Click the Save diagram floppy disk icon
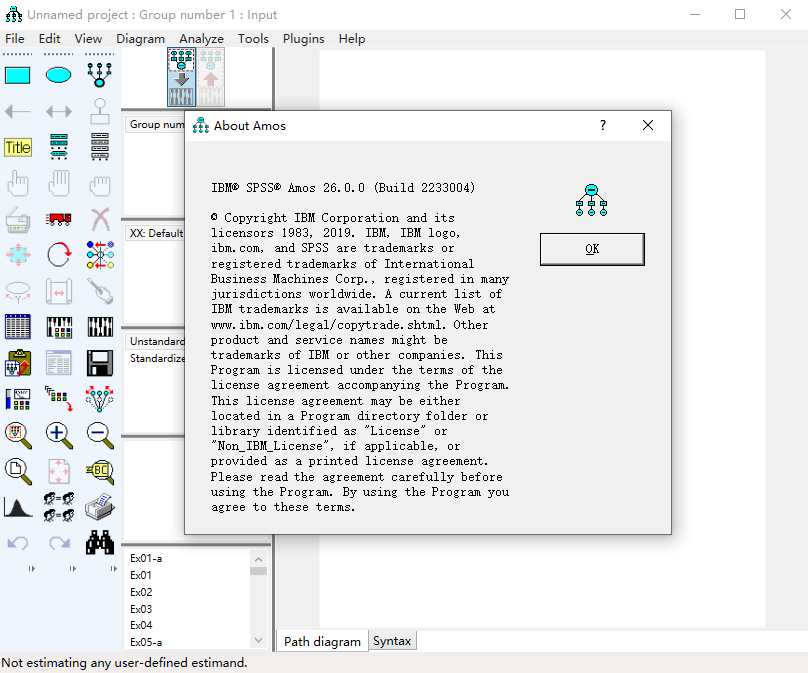Screen dimensions: 808x673 click(x=99, y=362)
